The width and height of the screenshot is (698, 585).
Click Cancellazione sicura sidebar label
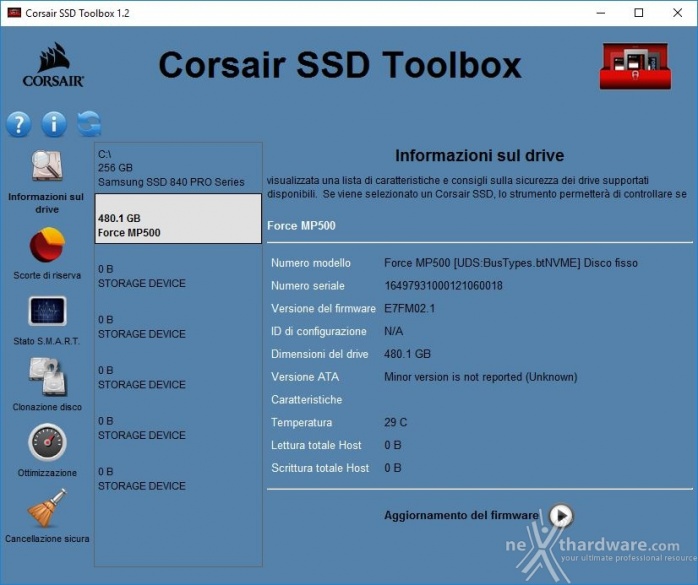coord(47,539)
